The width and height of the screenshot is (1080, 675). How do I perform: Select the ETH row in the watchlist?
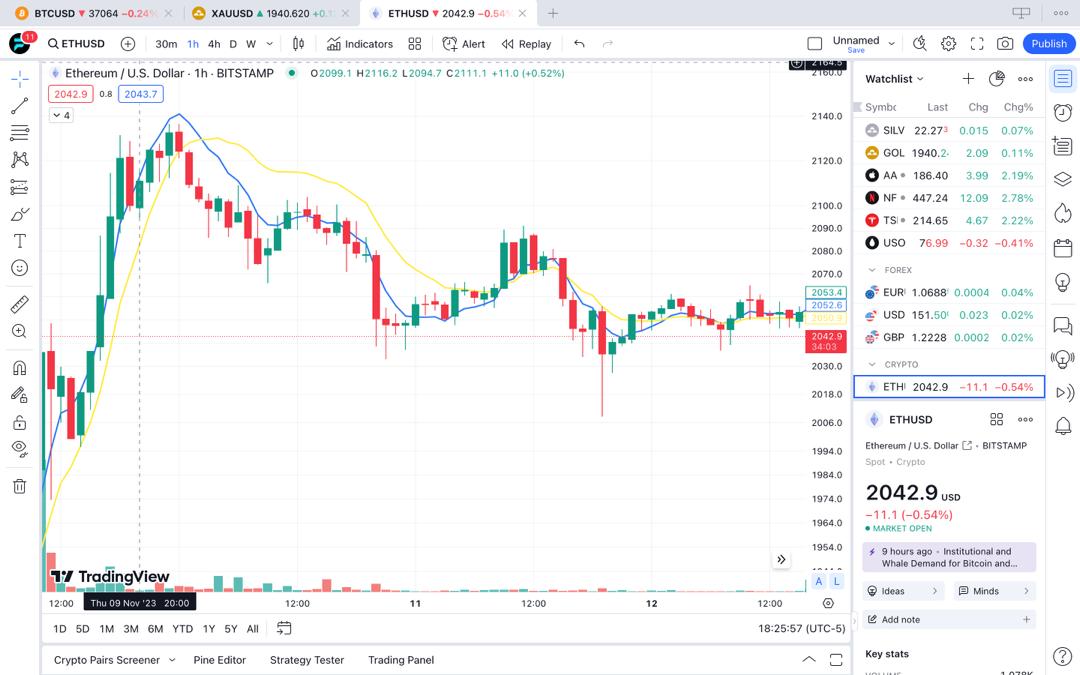pos(948,387)
